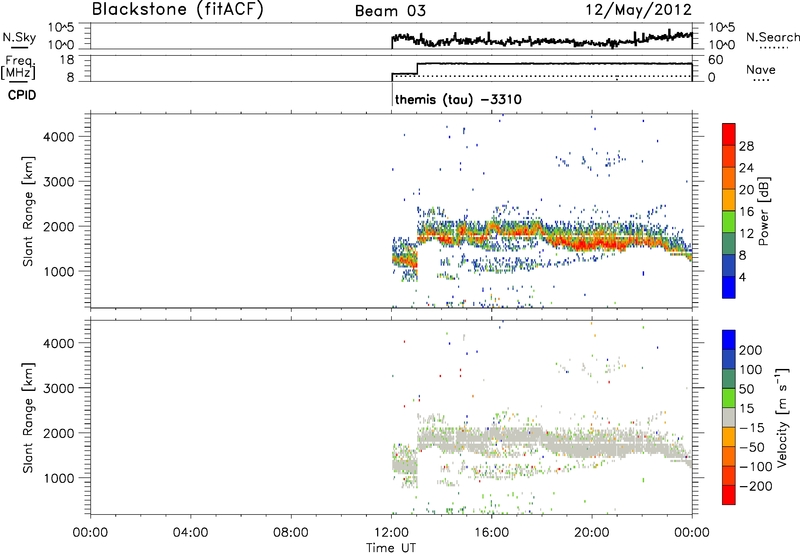Click the date label "12/May/2012"

point(639,9)
